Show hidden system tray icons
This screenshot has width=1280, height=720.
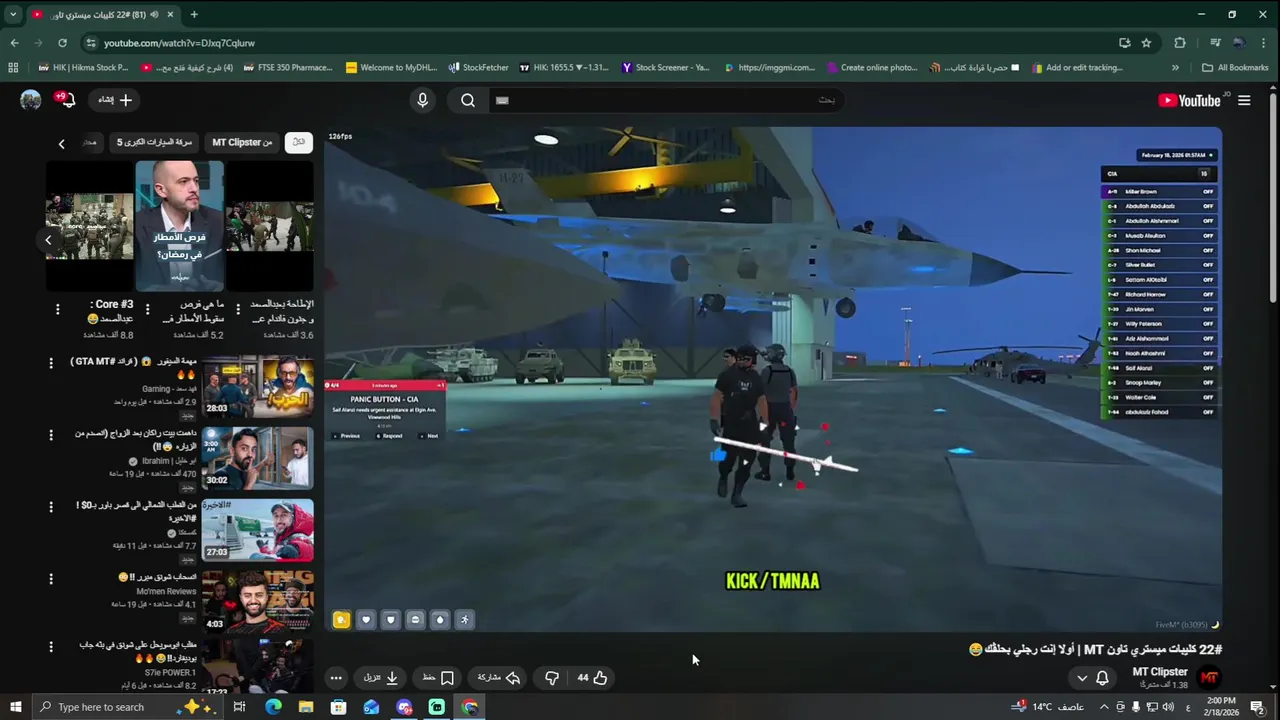tap(1104, 707)
